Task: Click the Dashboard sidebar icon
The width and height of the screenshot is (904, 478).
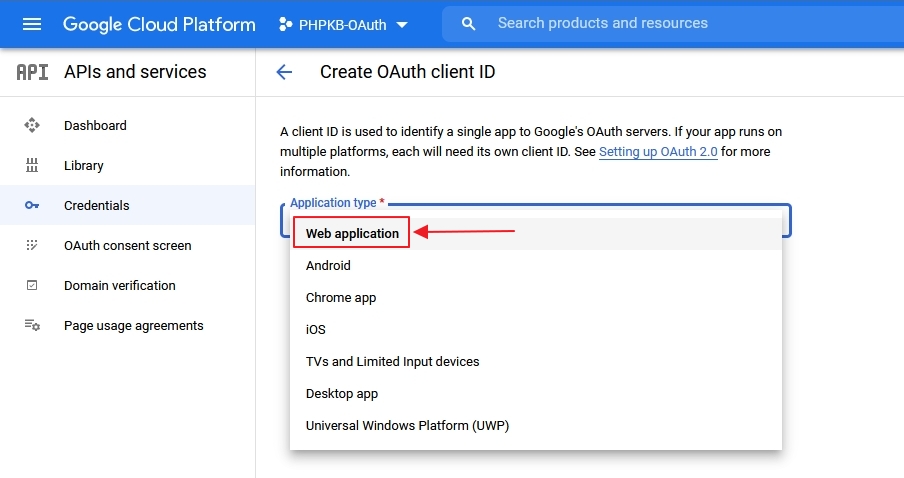Action: click(32, 125)
